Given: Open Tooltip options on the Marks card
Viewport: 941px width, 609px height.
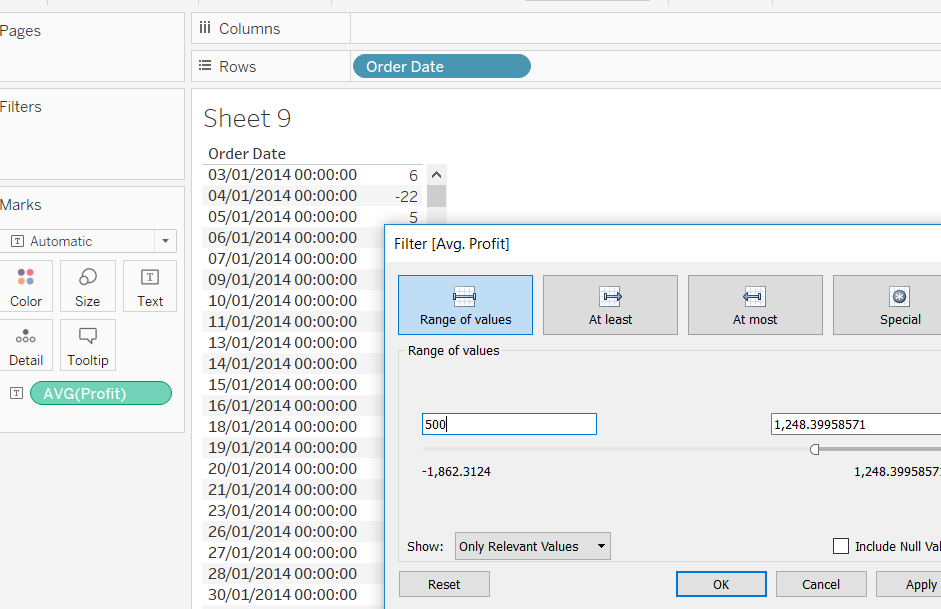Looking at the screenshot, I should point(87,345).
